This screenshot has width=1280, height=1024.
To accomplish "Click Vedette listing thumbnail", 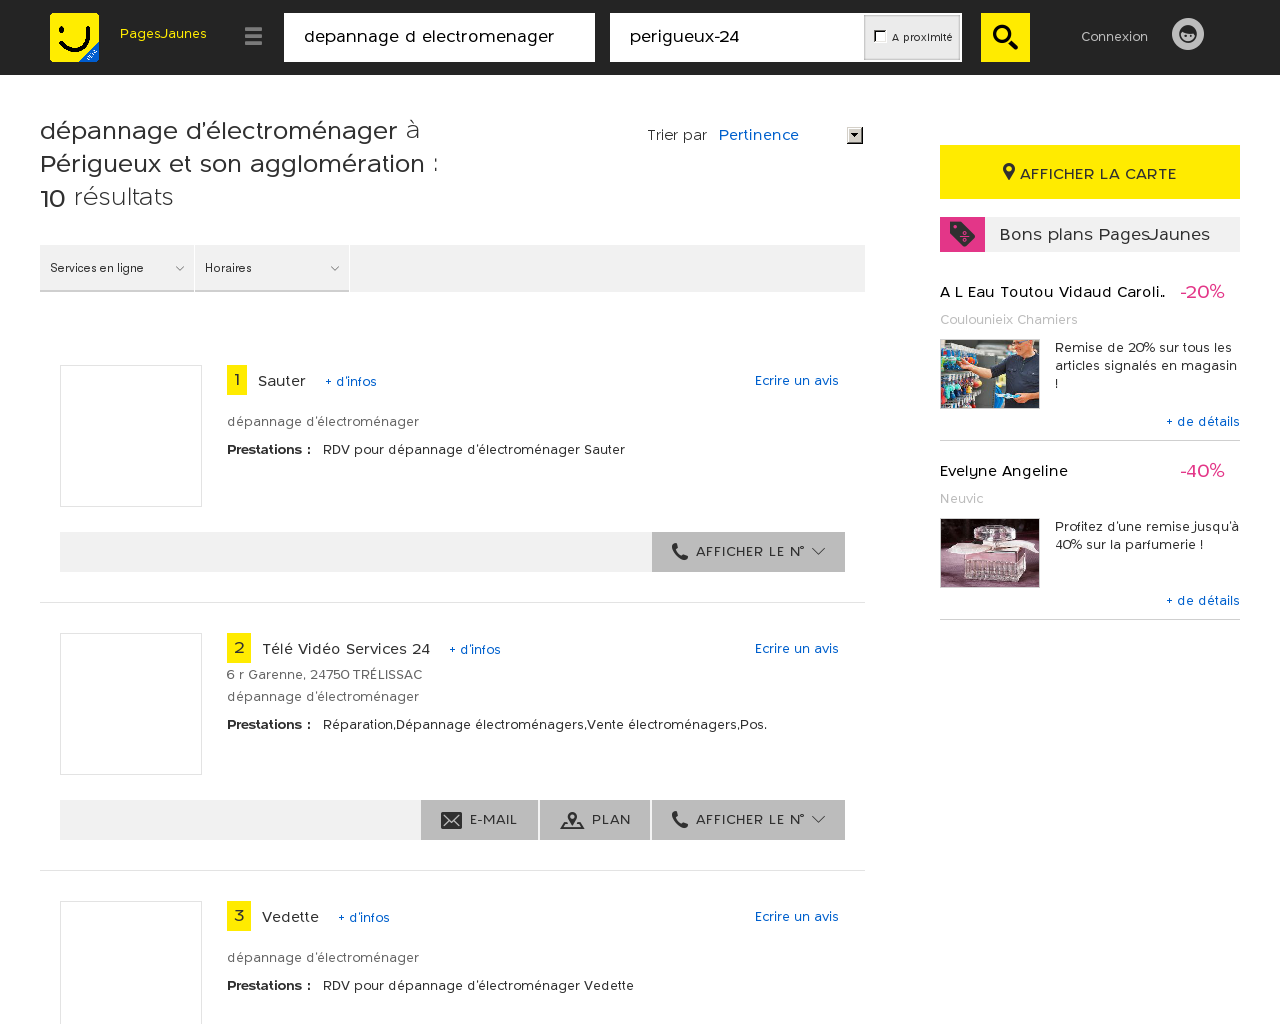I will click(x=131, y=962).
